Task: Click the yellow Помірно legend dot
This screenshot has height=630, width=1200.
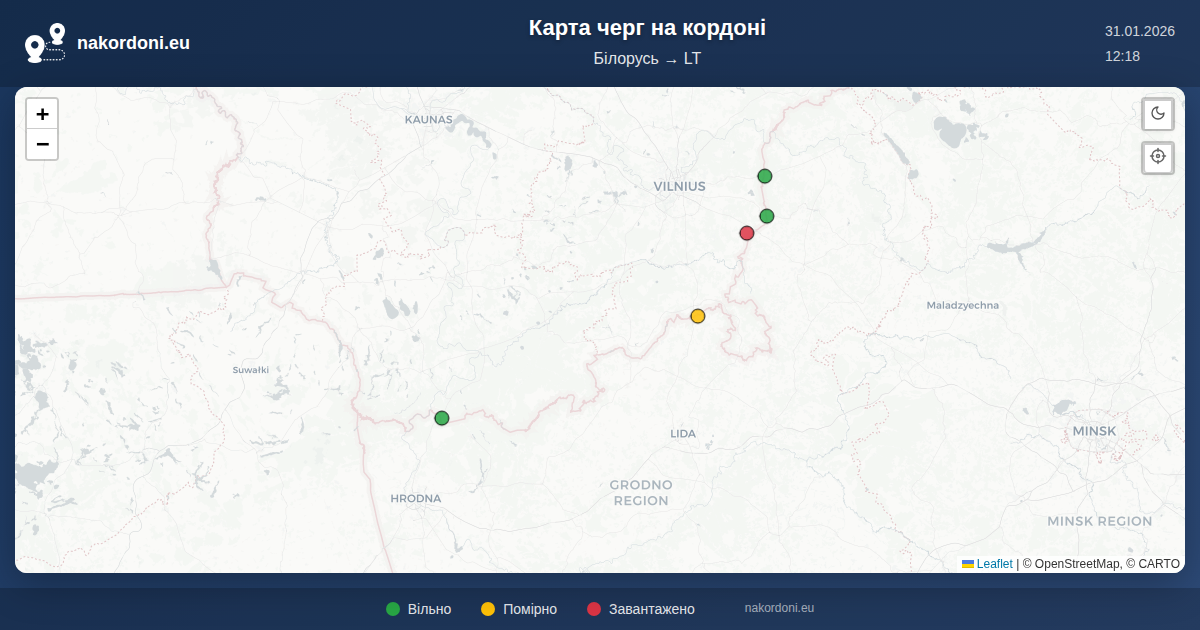Action: (488, 609)
